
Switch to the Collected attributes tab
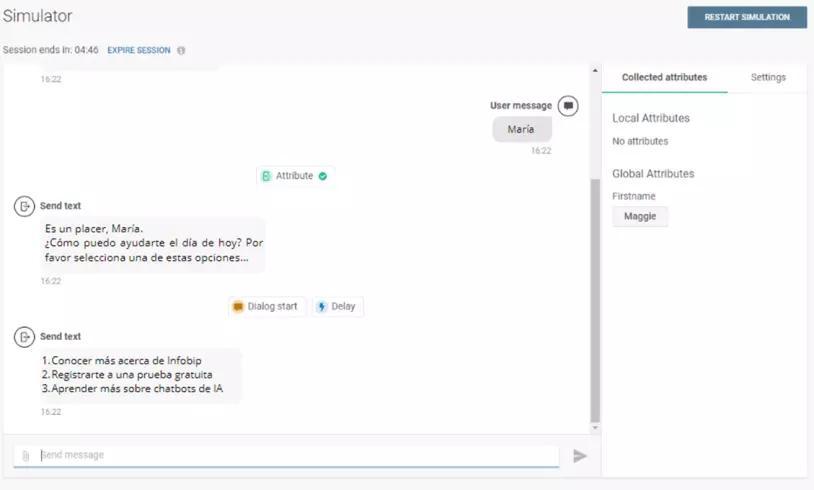(x=664, y=77)
